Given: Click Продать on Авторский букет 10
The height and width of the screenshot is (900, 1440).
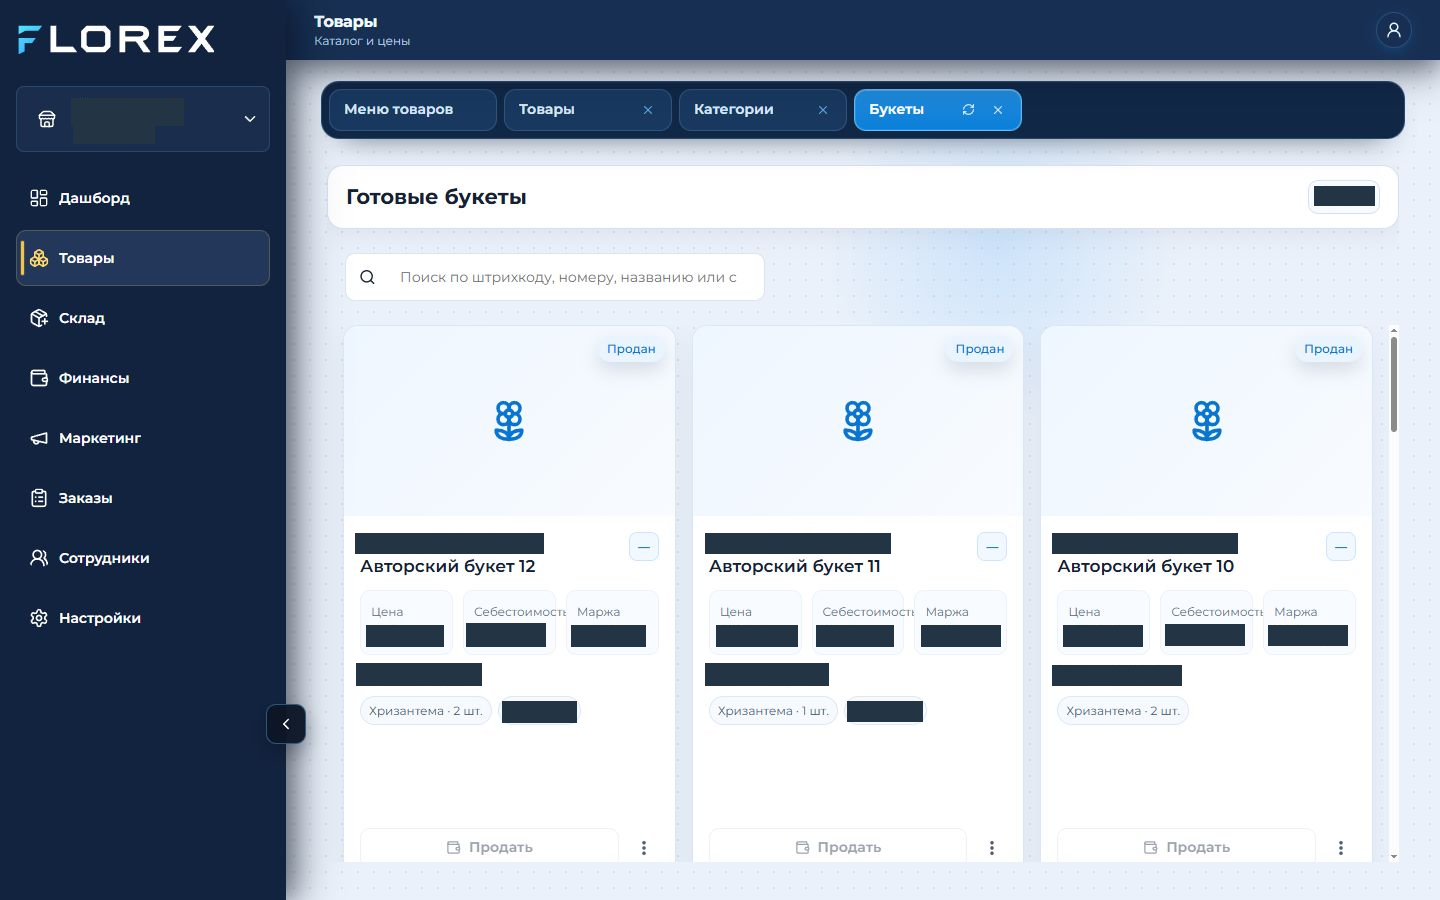Looking at the screenshot, I should point(1187,847).
